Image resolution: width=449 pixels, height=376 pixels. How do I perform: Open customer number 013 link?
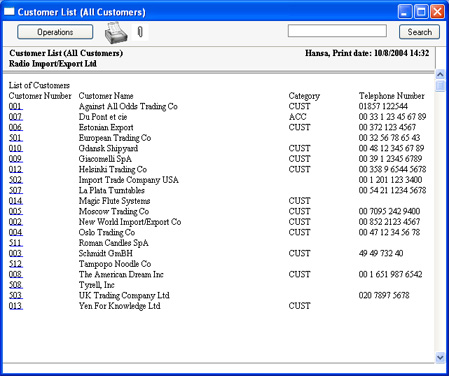click(x=16, y=306)
